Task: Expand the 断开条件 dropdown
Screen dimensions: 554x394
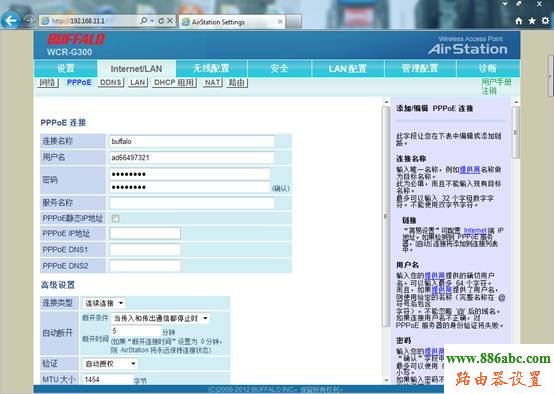Action: (x=160, y=318)
